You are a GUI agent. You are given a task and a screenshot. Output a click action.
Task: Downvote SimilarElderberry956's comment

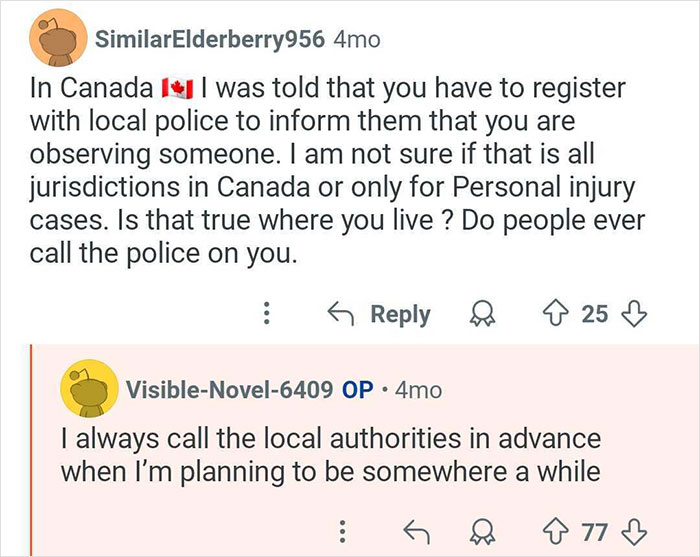pyautogui.click(x=633, y=314)
